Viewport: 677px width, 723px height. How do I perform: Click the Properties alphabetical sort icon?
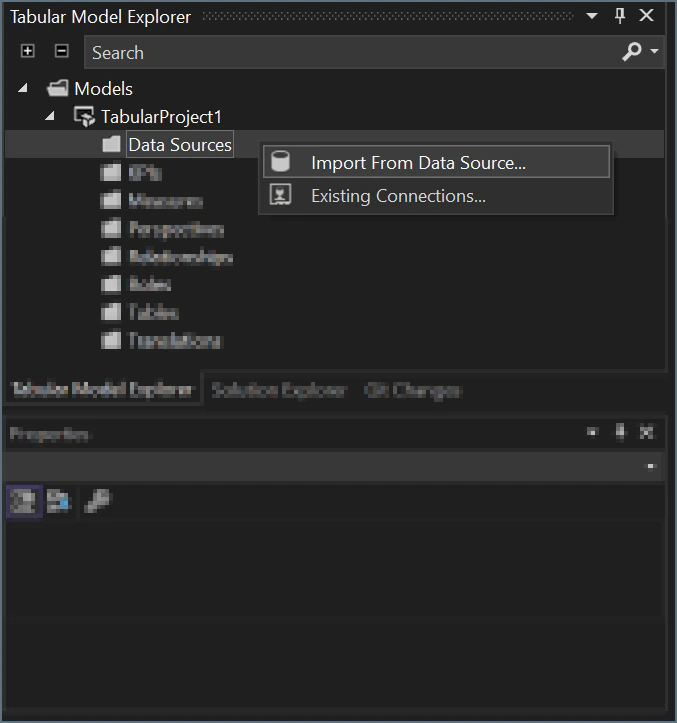tap(58, 501)
